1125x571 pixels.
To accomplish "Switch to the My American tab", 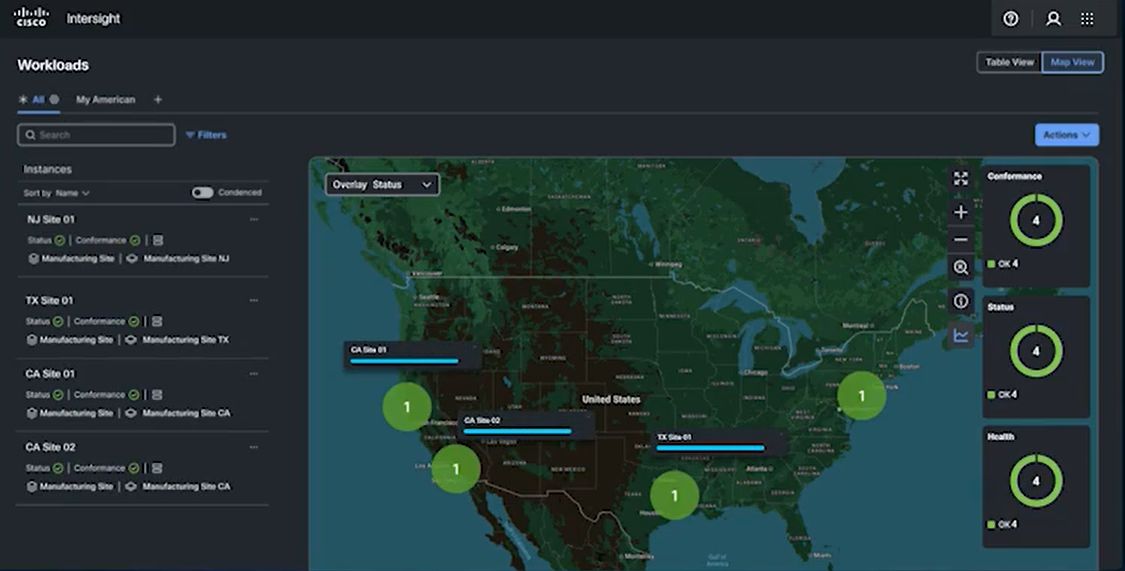I will point(105,100).
